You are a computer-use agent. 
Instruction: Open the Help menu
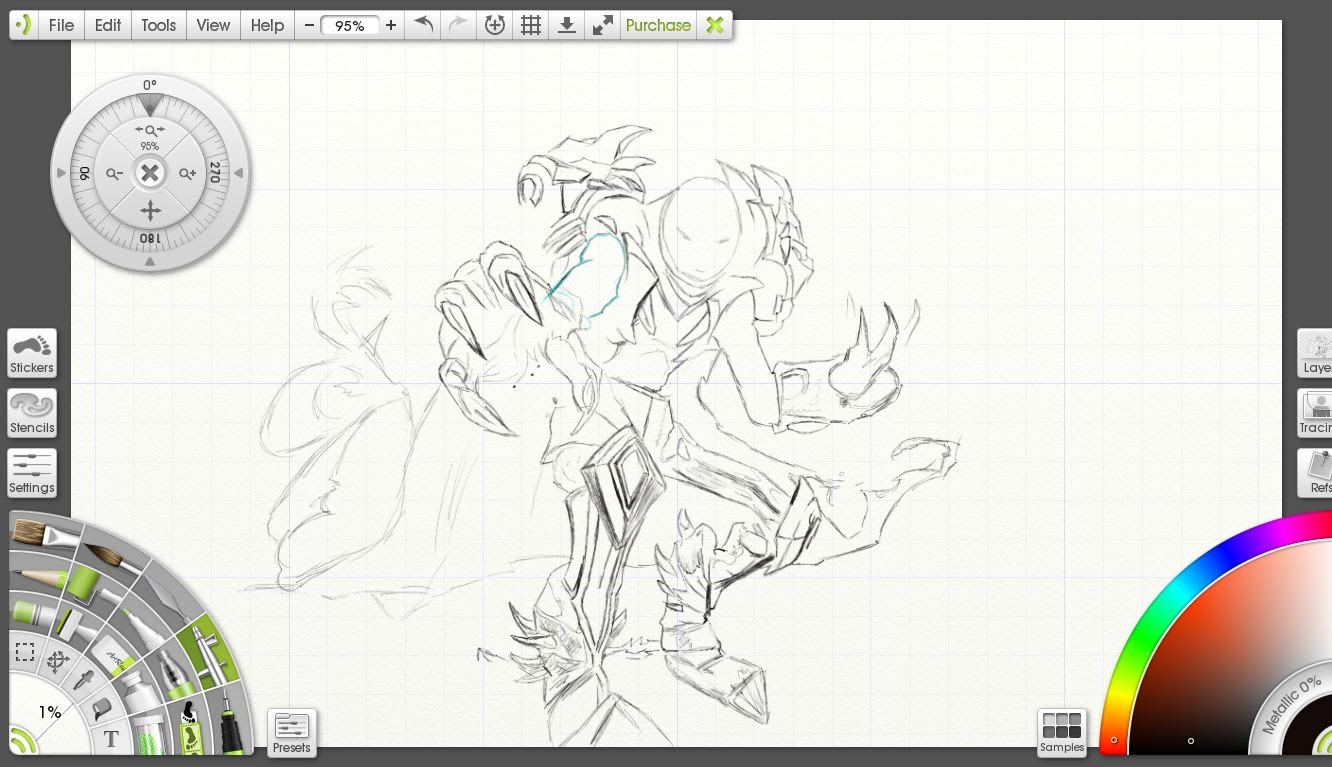(x=267, y=25)
